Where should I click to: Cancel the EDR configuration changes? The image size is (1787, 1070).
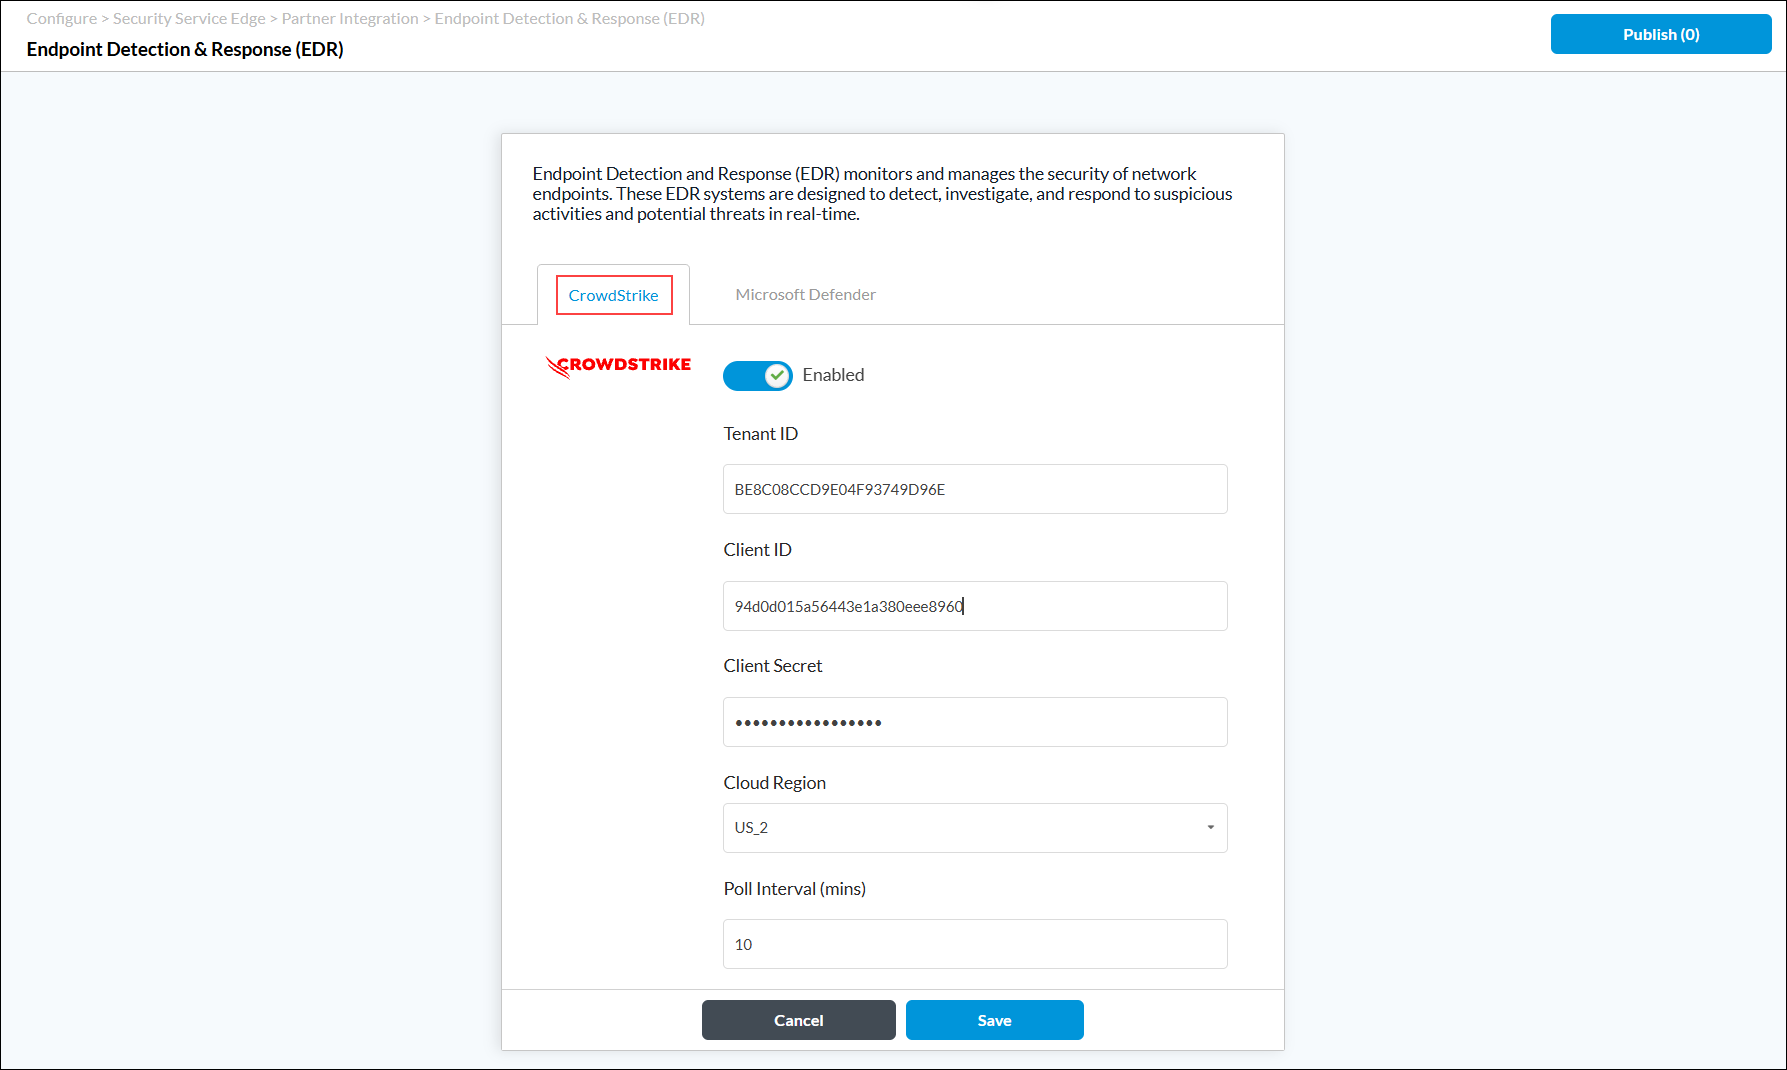coord(798,1020)
